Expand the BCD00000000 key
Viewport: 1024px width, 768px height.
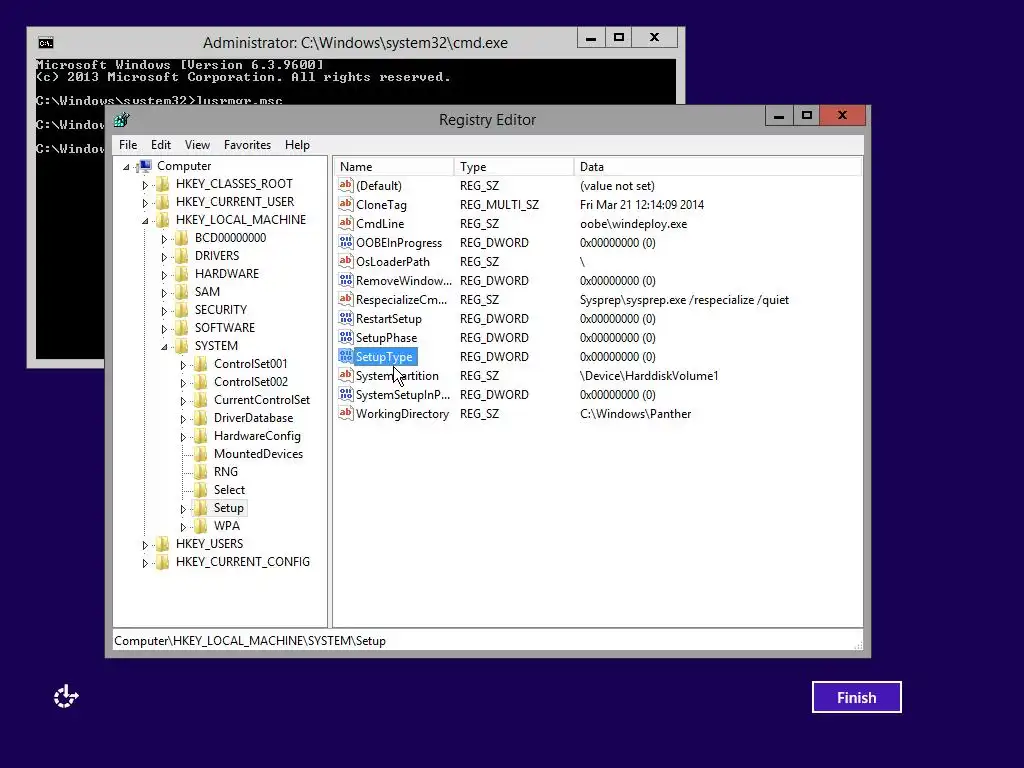pos(165,238)
